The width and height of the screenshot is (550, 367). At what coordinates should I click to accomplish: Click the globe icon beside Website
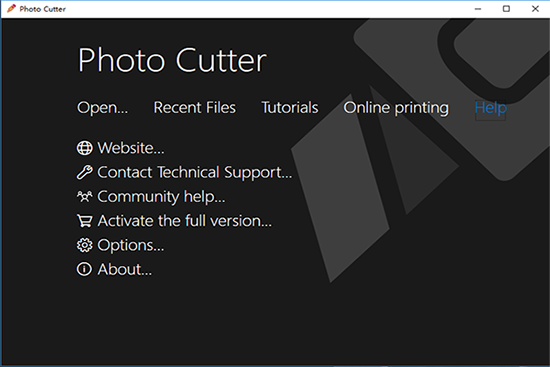[85, 148]
